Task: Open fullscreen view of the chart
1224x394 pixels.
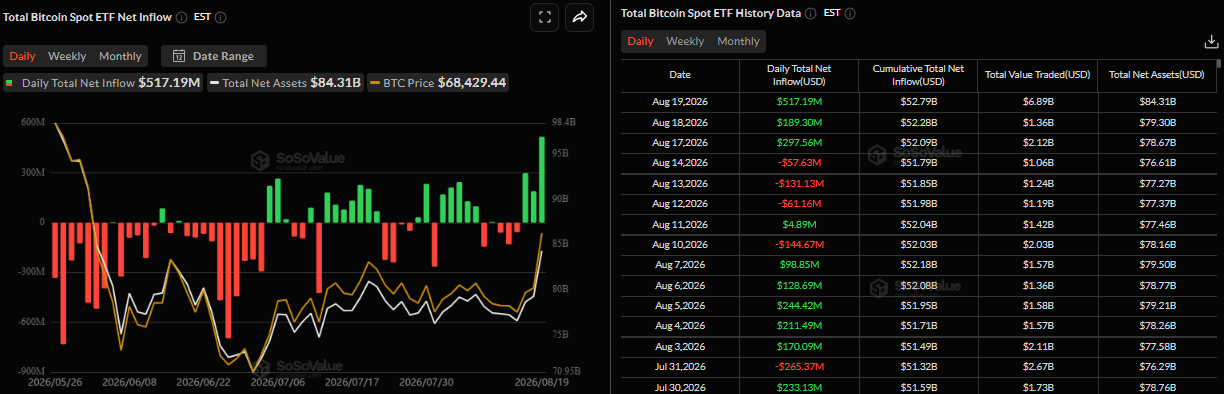Action: coord(544,16)
